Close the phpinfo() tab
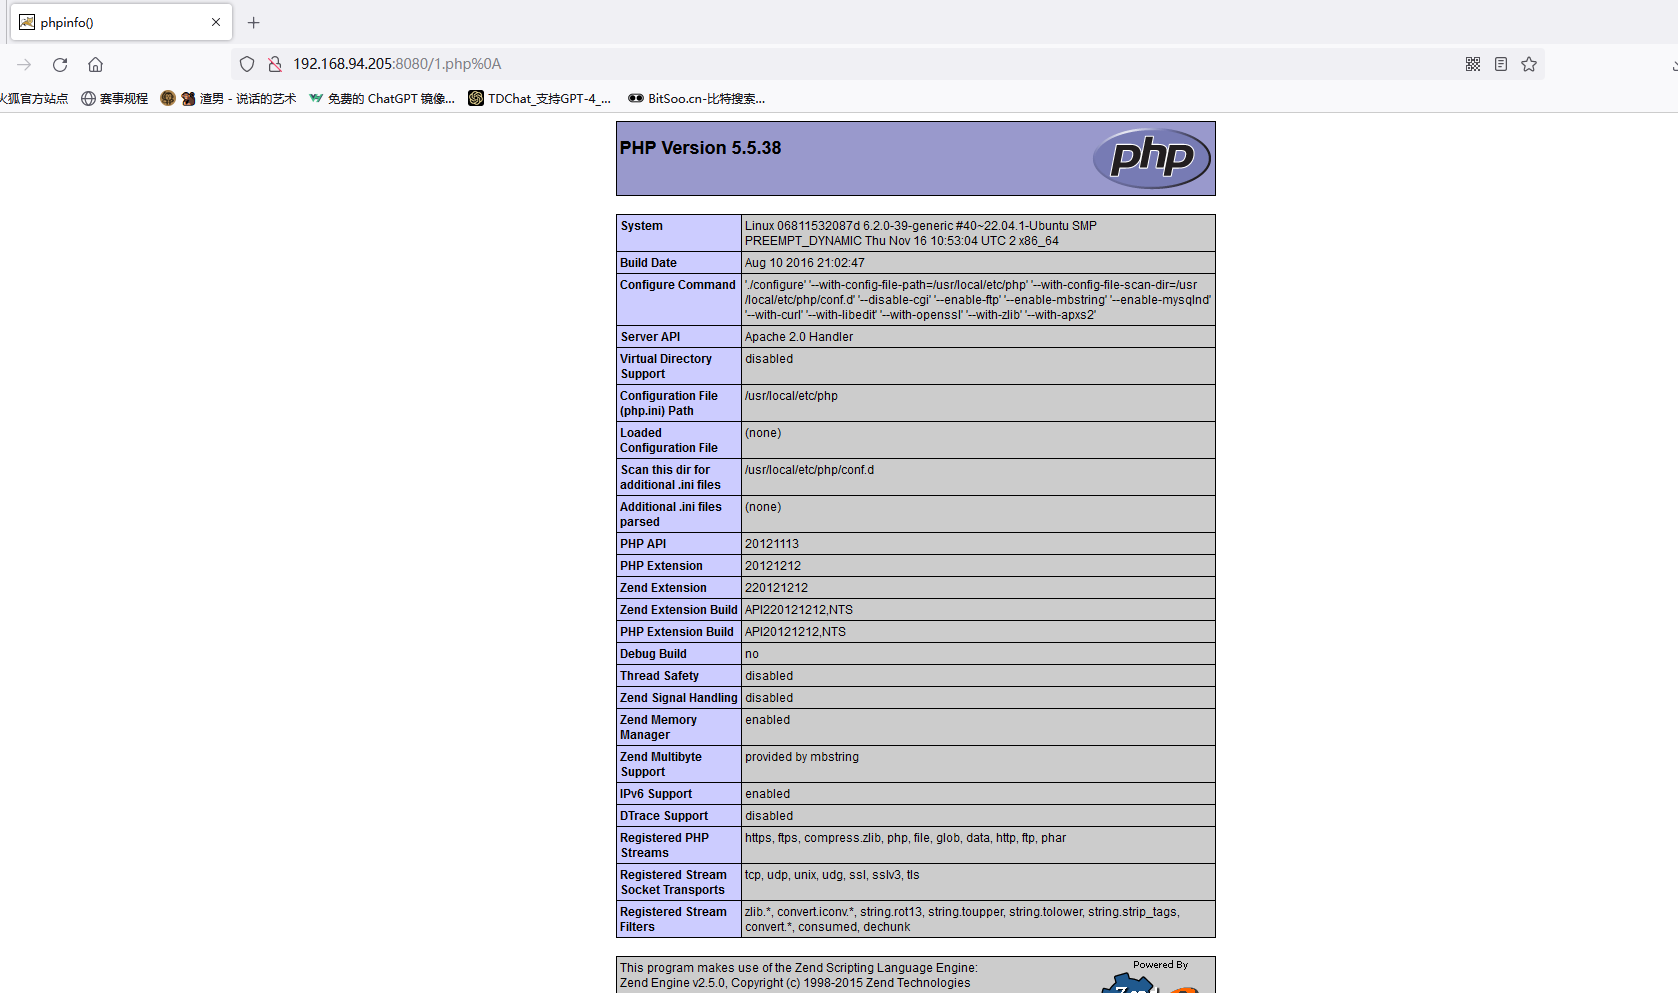This screenshot has width=1678, height=993. pyautogui.click(x=216, y=22)
